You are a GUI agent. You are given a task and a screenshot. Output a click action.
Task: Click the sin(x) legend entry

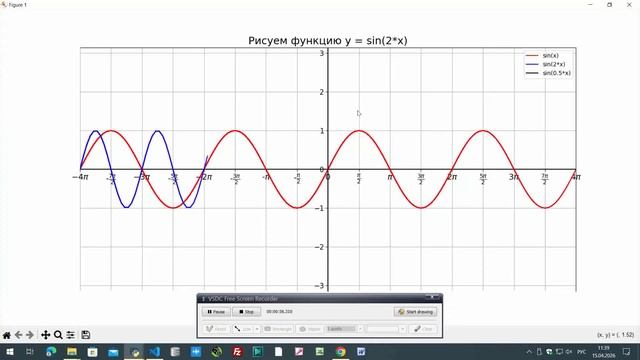[542, 56]
